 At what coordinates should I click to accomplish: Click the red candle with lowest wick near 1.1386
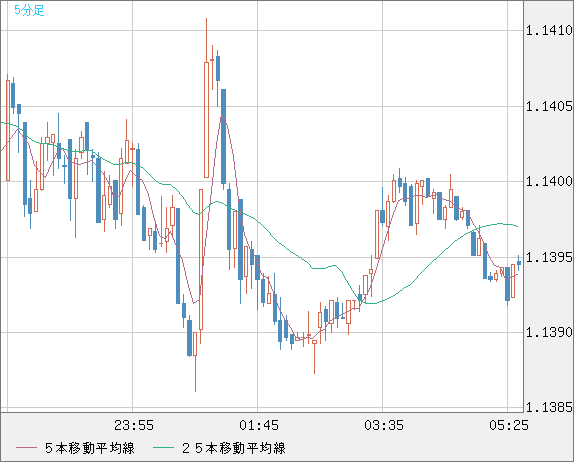(195, 344)
